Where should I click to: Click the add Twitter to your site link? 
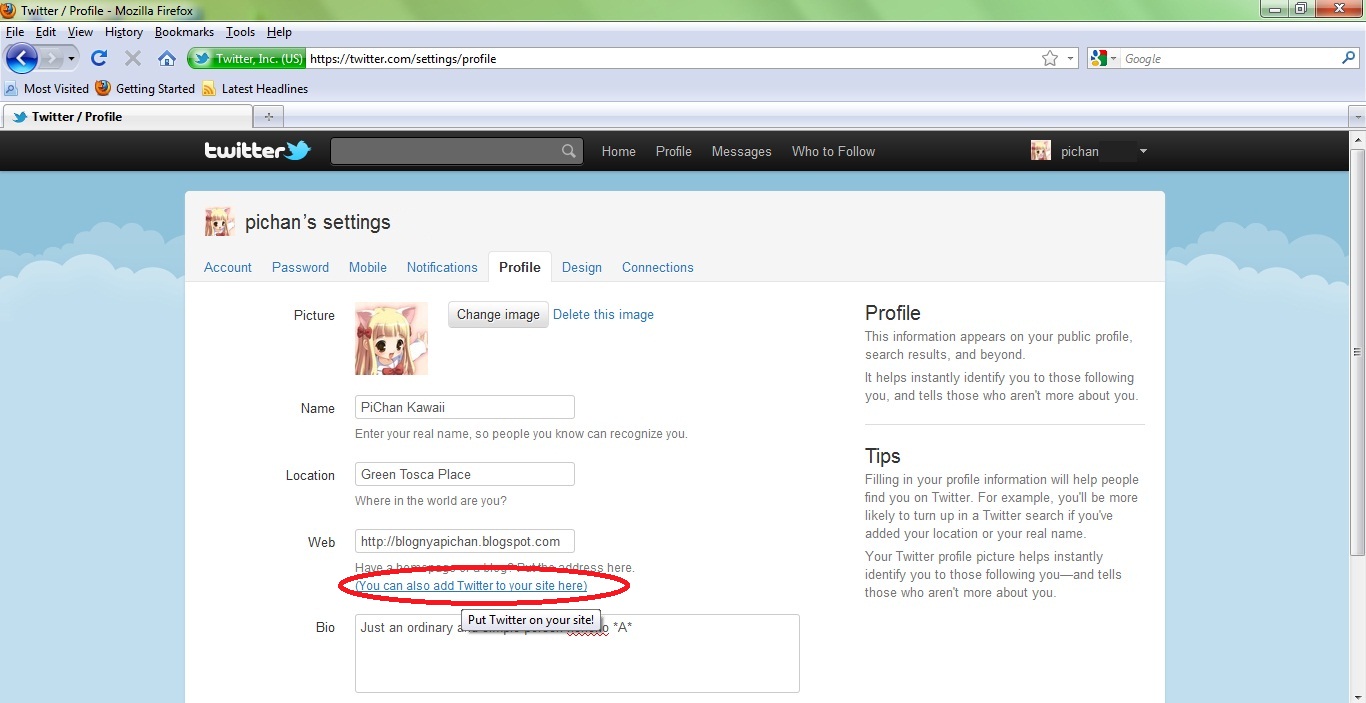click(471, 585)
